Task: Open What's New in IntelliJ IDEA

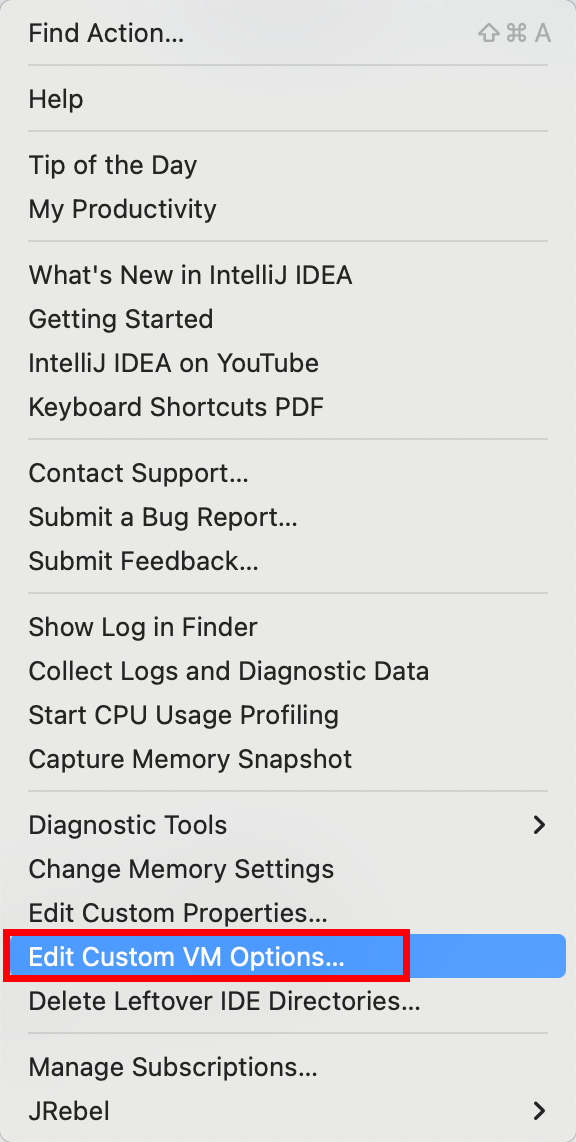Action: 288,275
